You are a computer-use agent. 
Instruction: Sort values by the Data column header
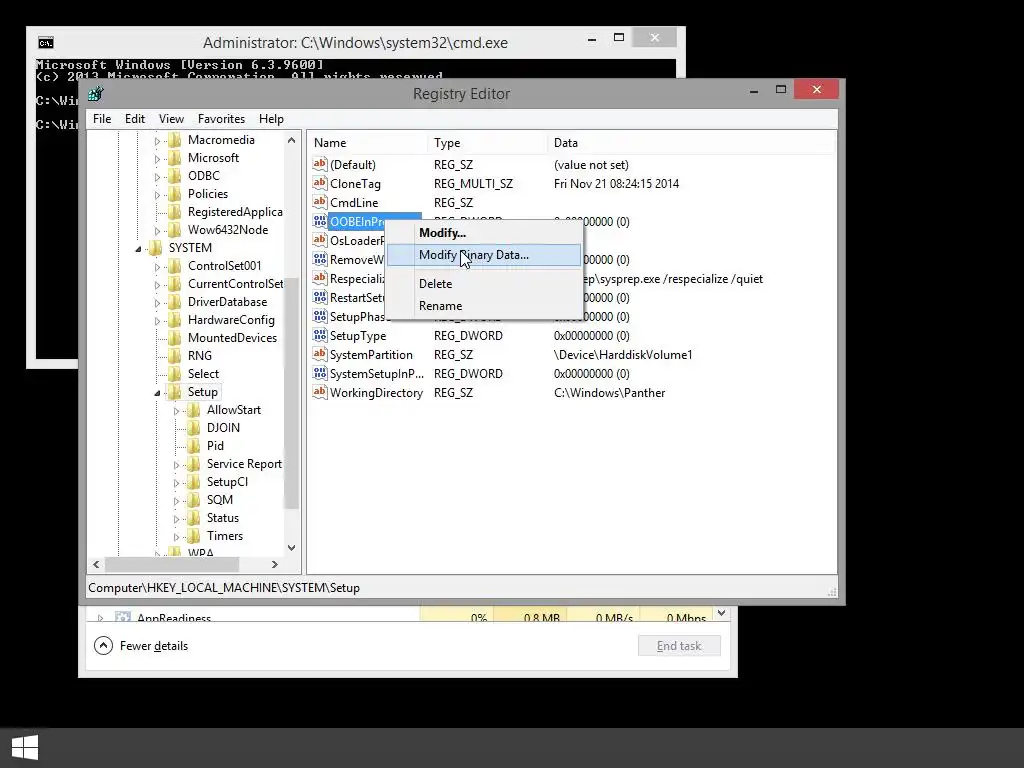coord(691,143)
